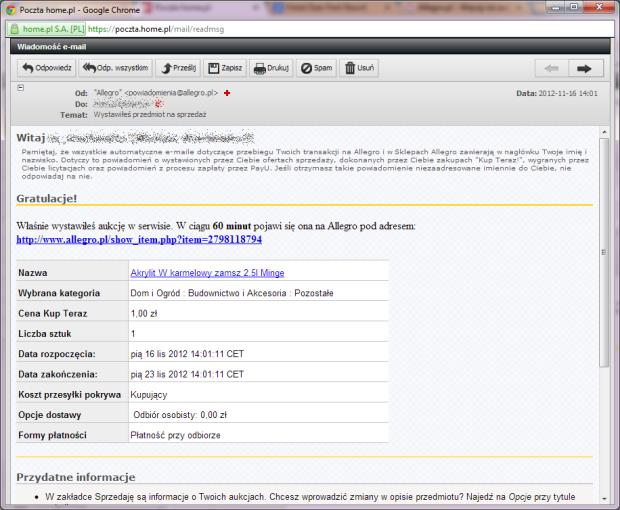Select the sender address powiadomienia@allegro.pl

click(x=171, y=93)
